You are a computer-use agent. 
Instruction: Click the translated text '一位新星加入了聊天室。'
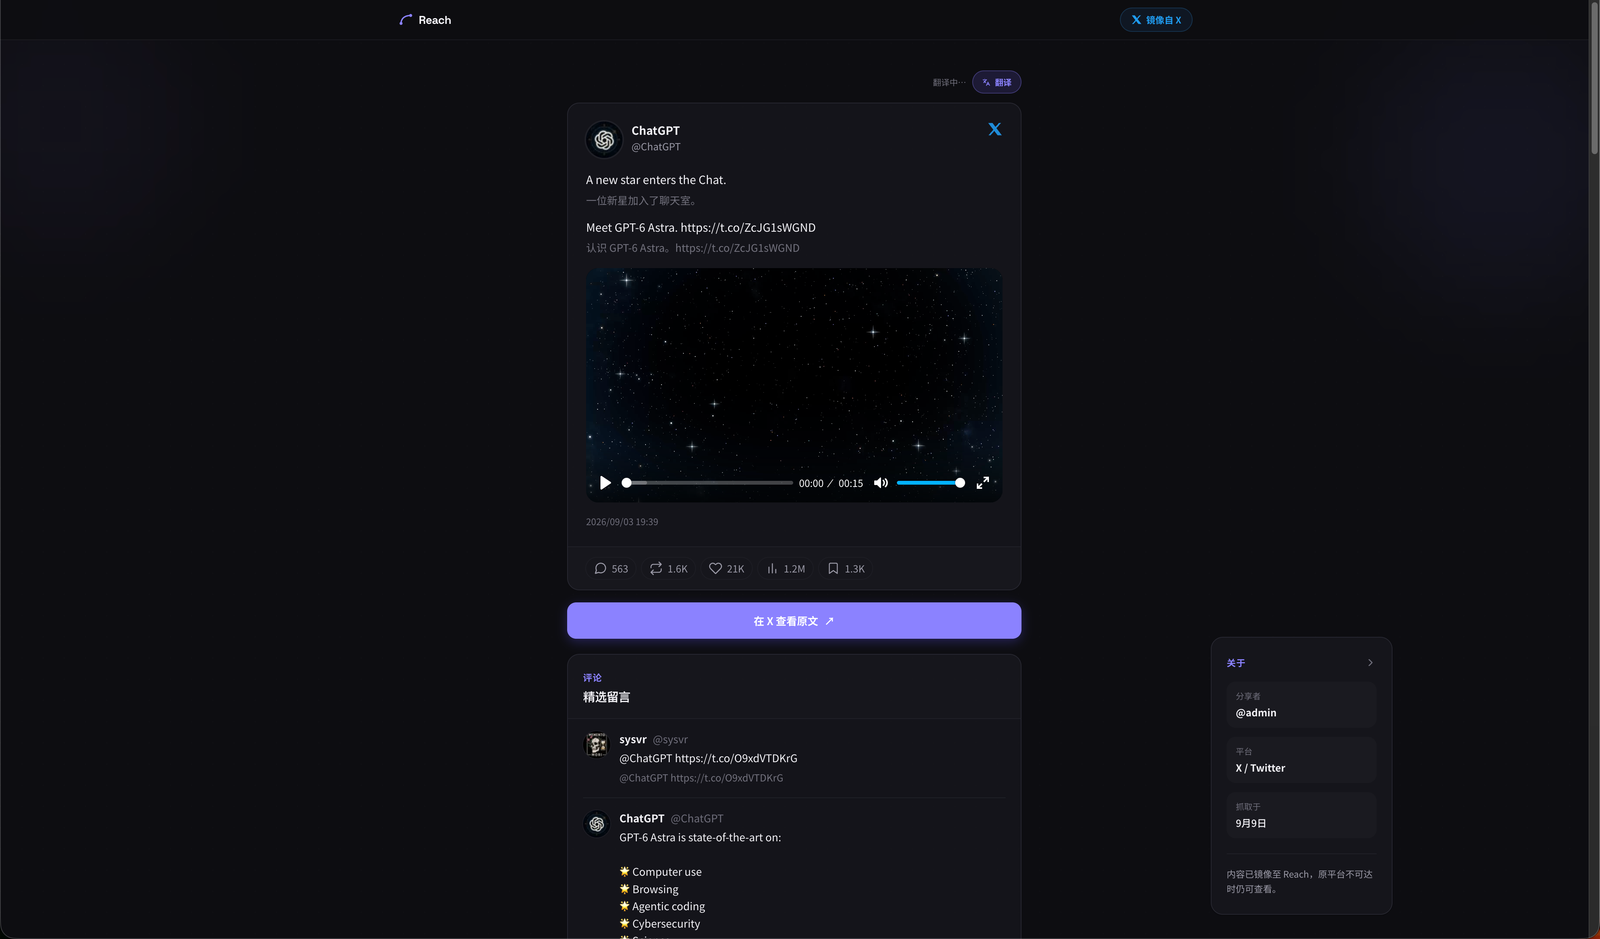641,201
